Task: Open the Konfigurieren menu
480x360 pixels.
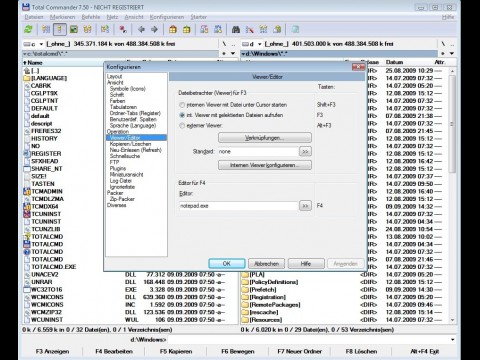Action: (167, 17)
